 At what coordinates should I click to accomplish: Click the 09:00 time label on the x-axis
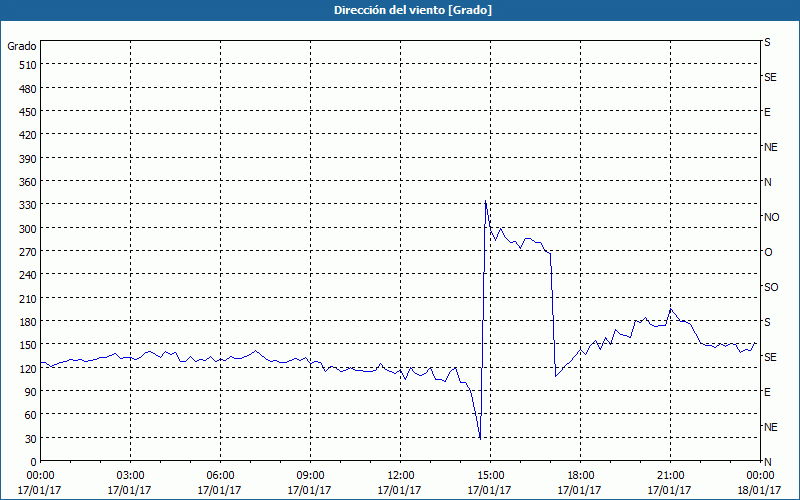310,476
